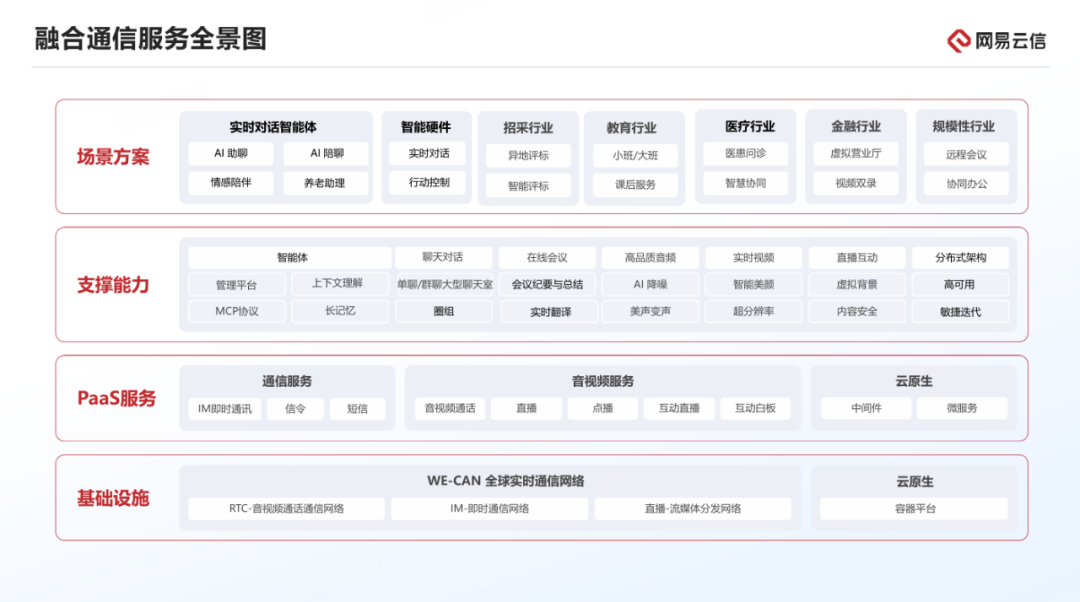Image resolution: width=1080 pixels, height=602 pixels.
Task: Click the AI 陪聊 cell
Action: click(x=326, y=154)
